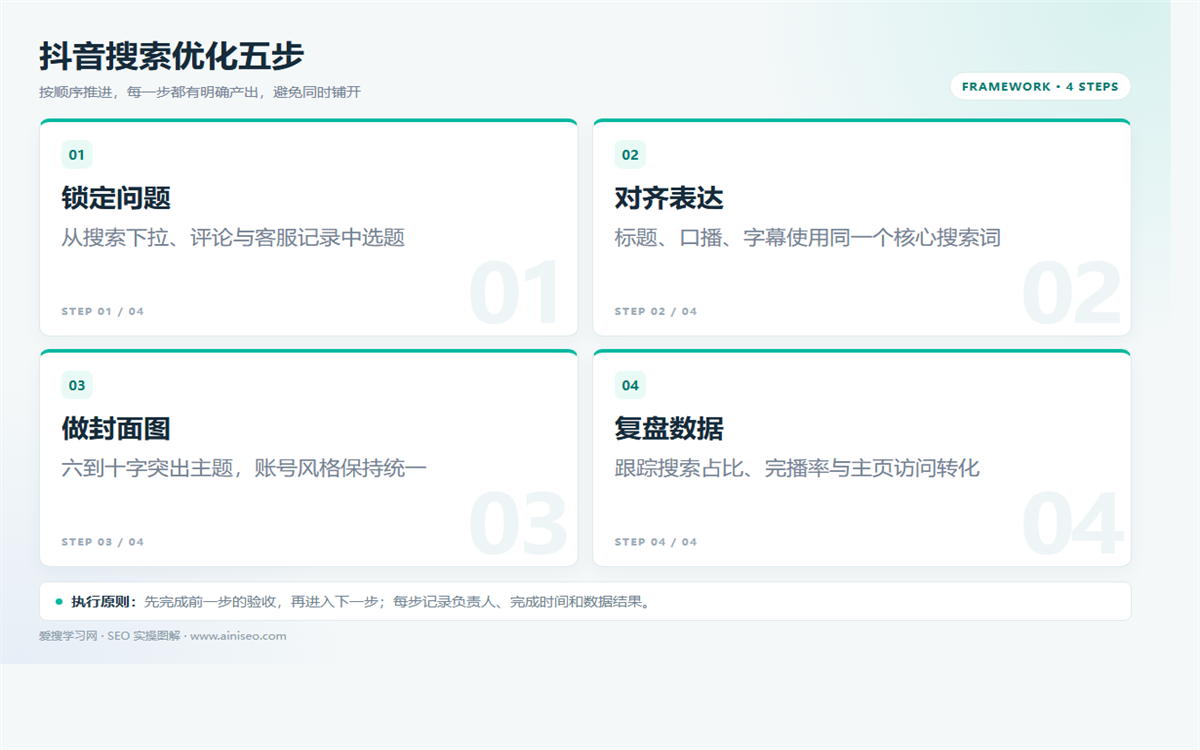Click text 六到十字突出主题，账号风格保持统一
The width and height of the screenshot is (1200, 750).
(x=245, y=468)
